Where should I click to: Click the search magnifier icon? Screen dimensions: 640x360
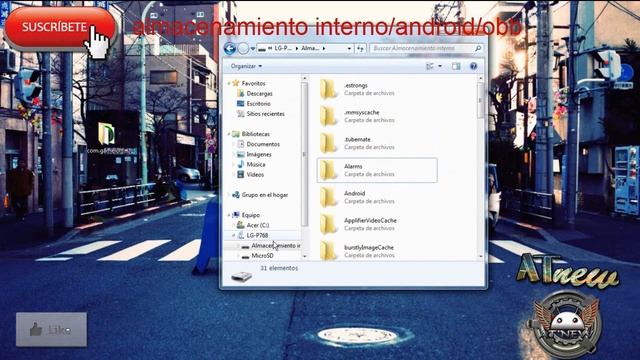478,49
